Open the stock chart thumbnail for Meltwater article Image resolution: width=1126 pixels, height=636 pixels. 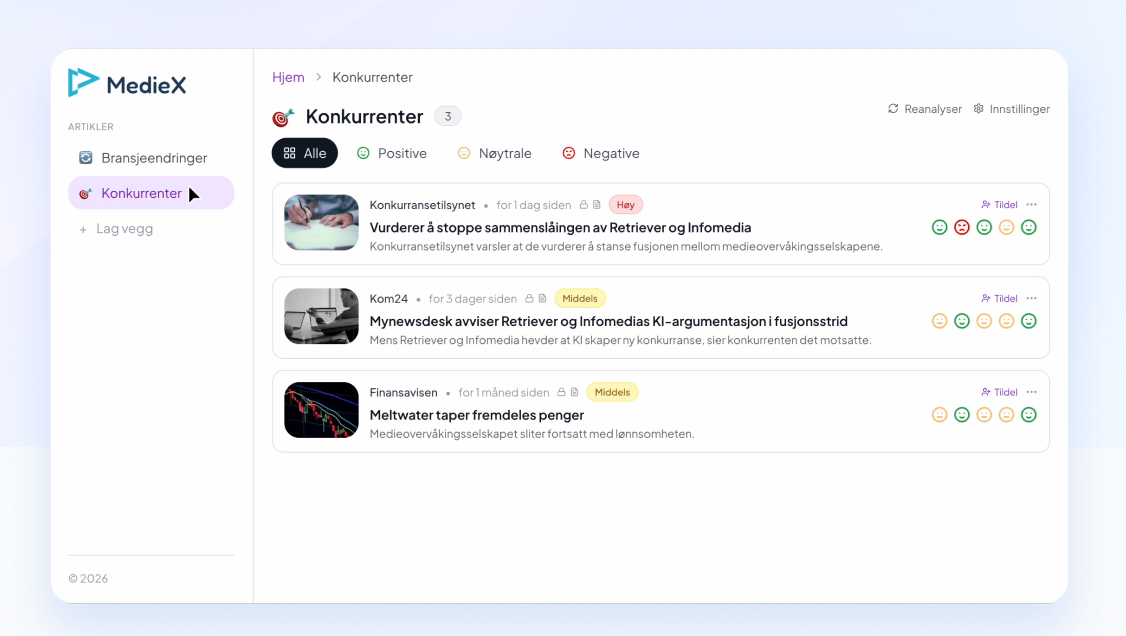tap(321, 410)
